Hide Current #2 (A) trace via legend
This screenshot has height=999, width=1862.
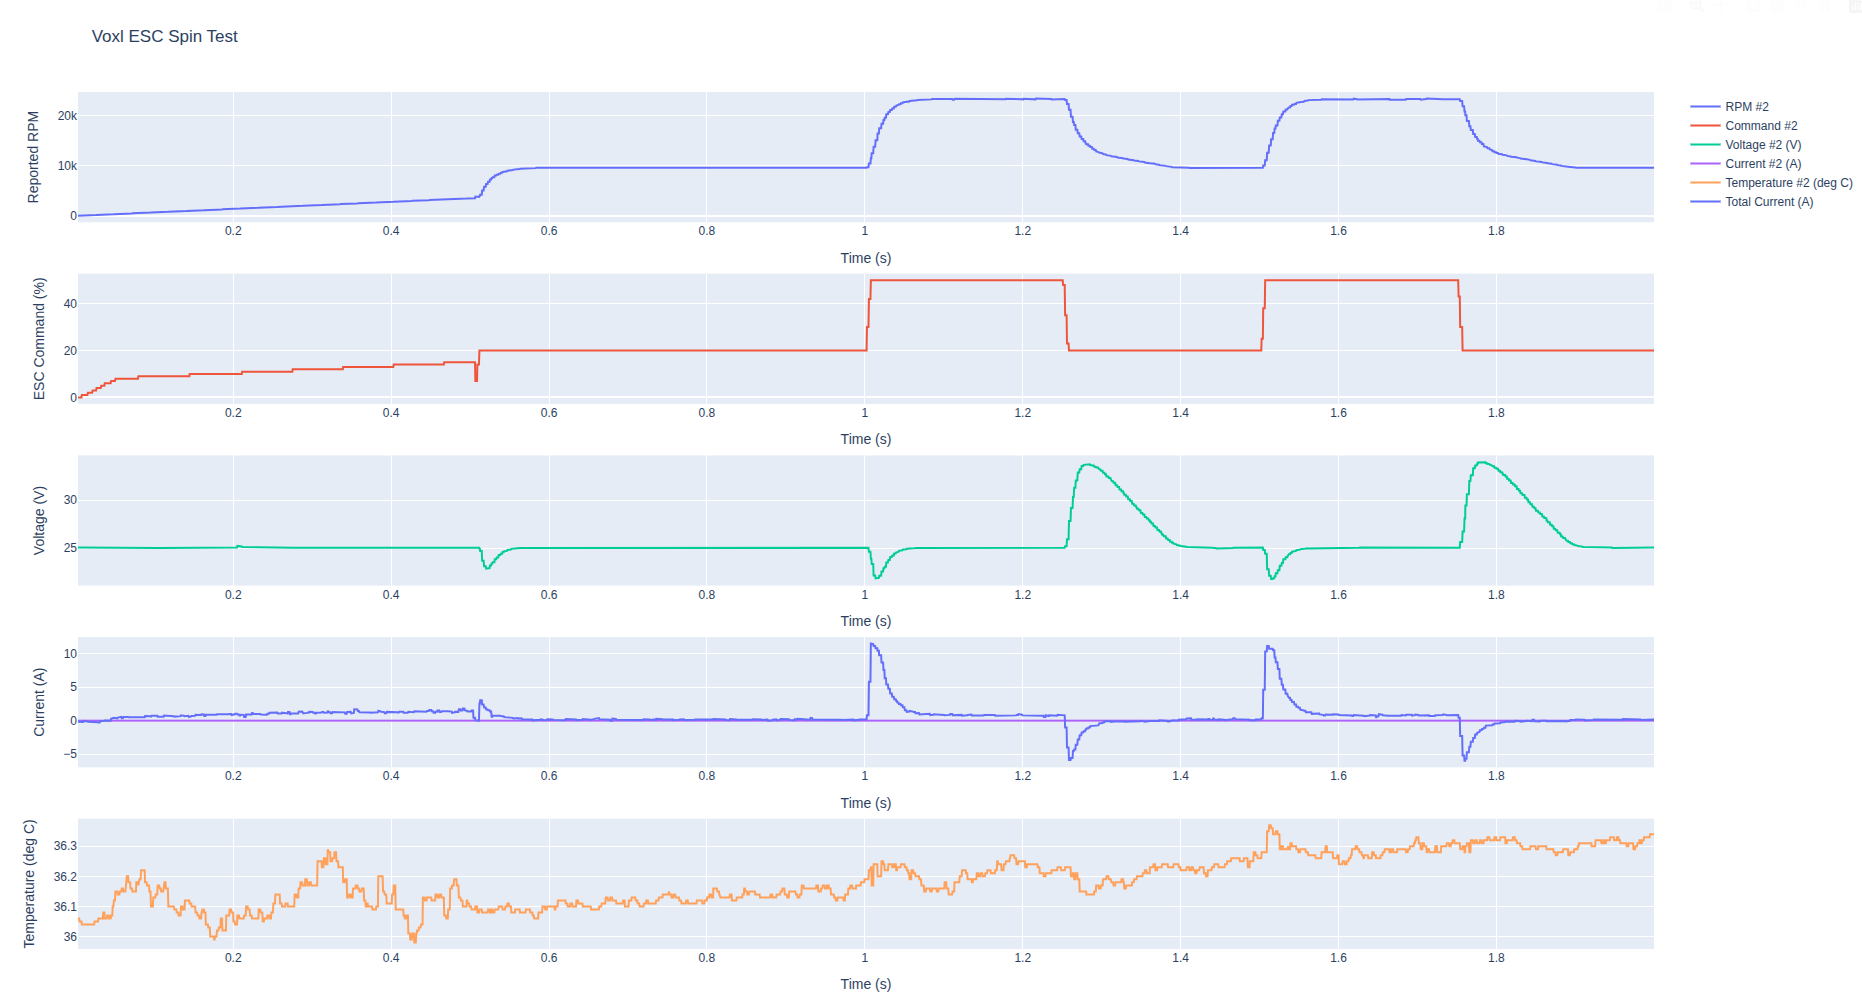1762,164
